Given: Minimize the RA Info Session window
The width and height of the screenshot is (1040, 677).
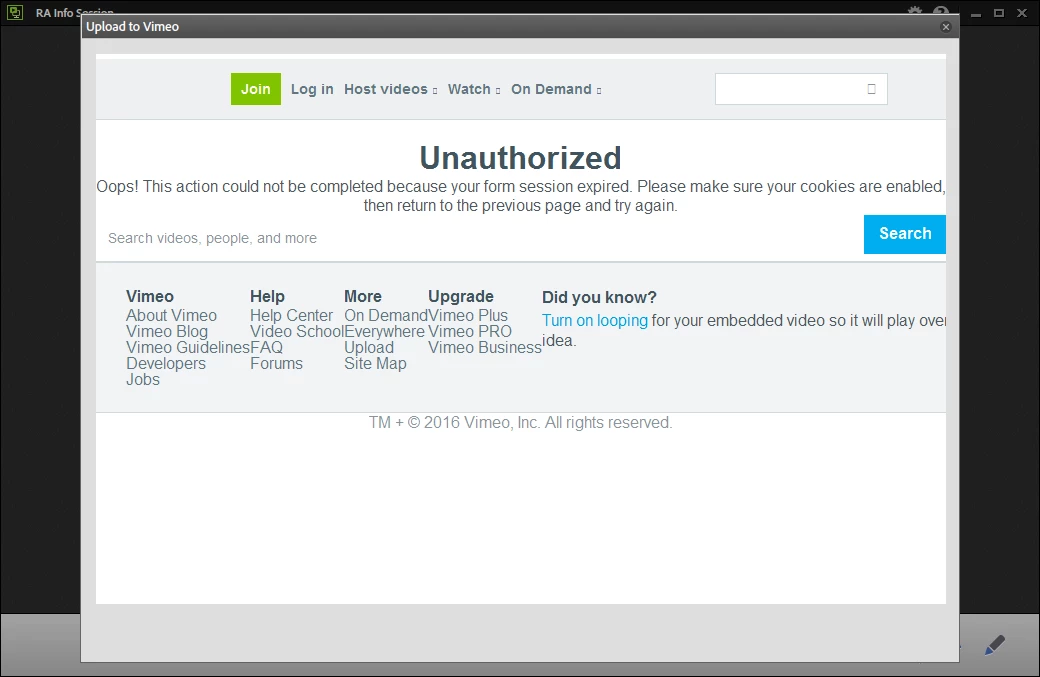Looking at the screenshot, I should point(976,13).
